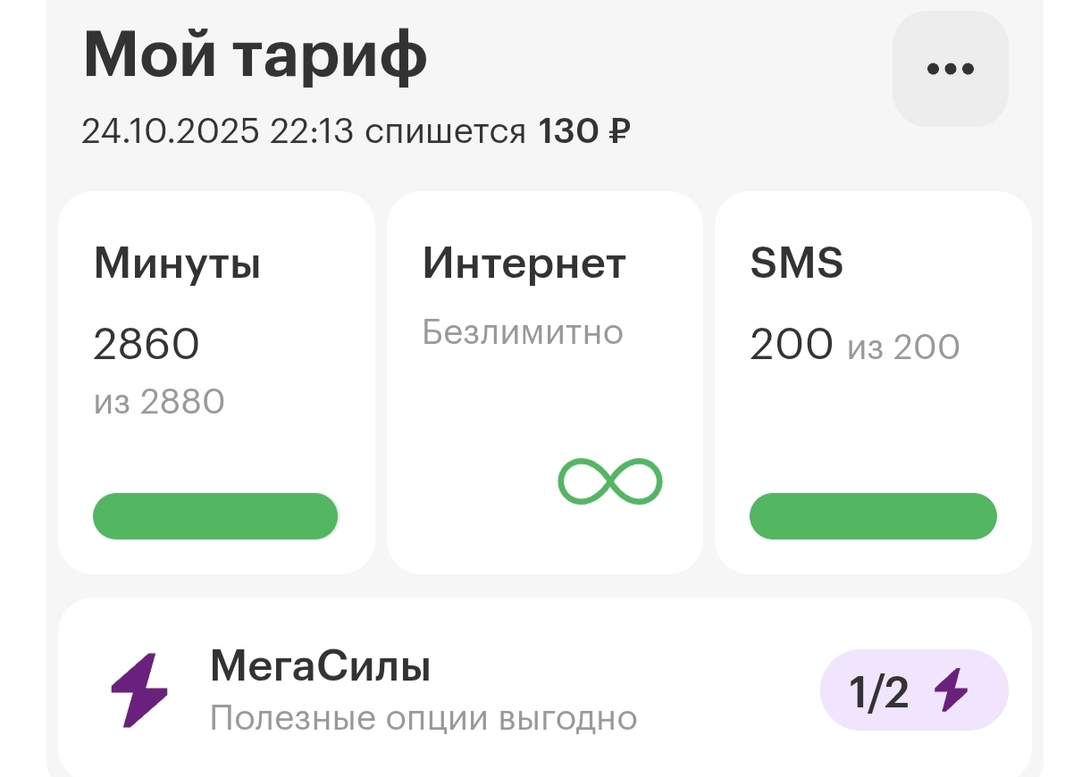The height and width of the screenshot is (777, 1090).
Task: Expand tariff details via Мой тариф header
Action: (256, 56)
